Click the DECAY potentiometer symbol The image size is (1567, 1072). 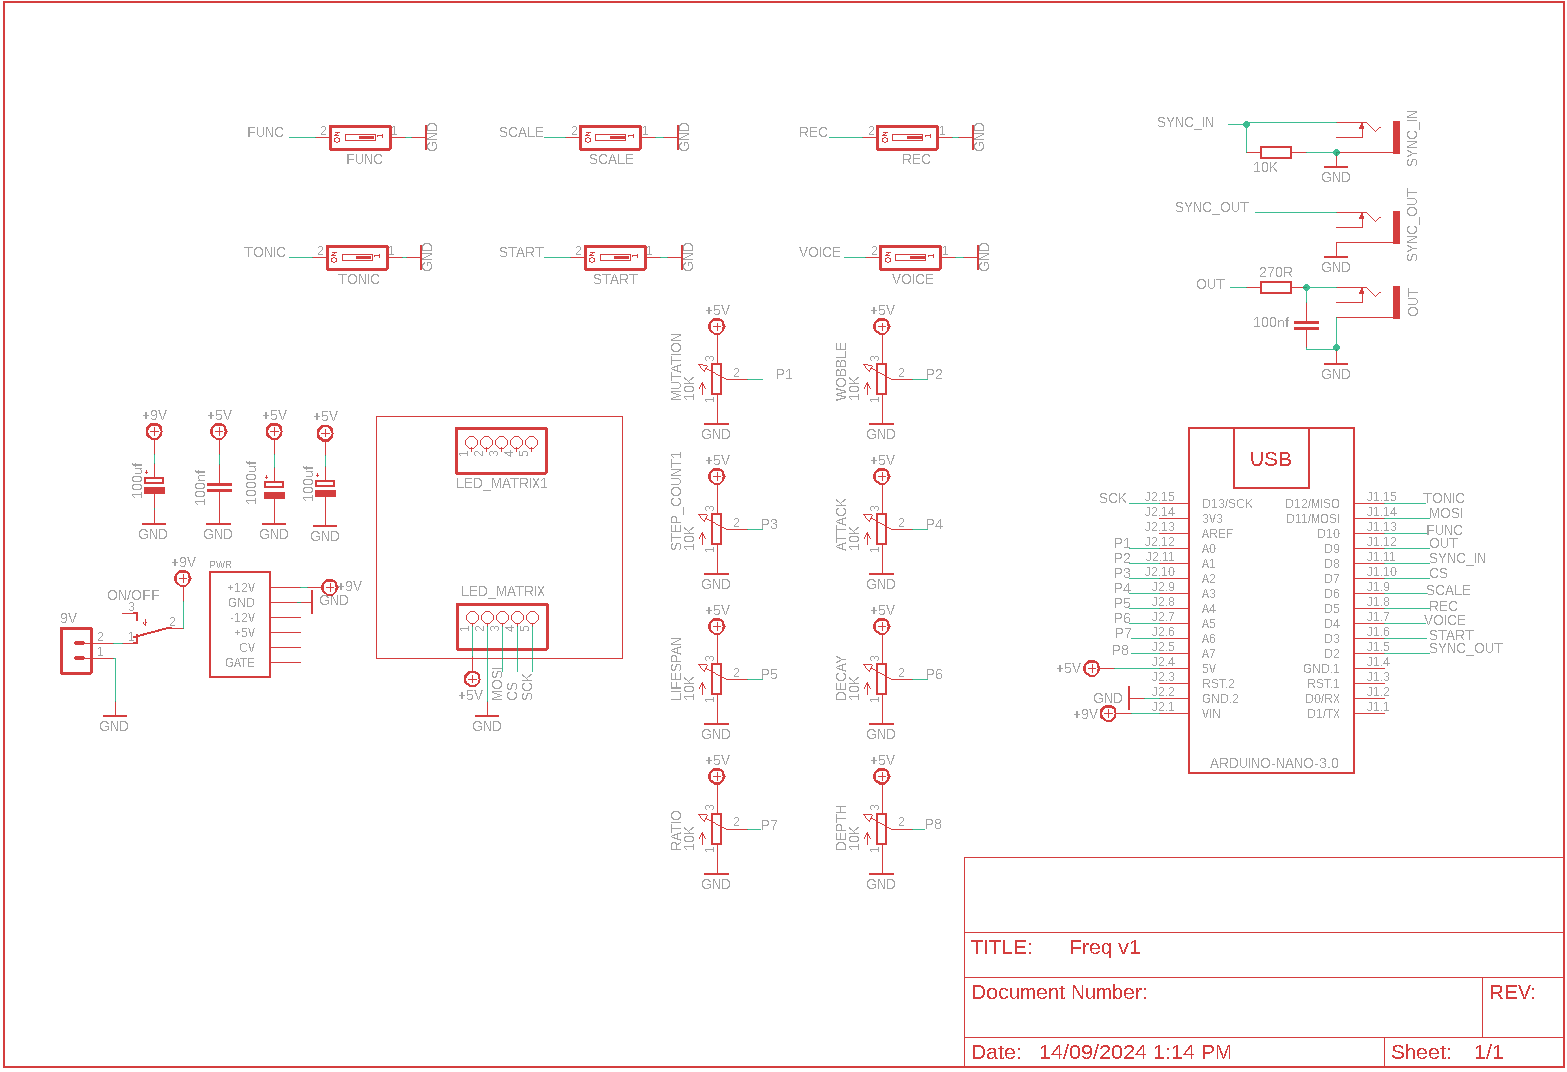click(x=880, y=679)
